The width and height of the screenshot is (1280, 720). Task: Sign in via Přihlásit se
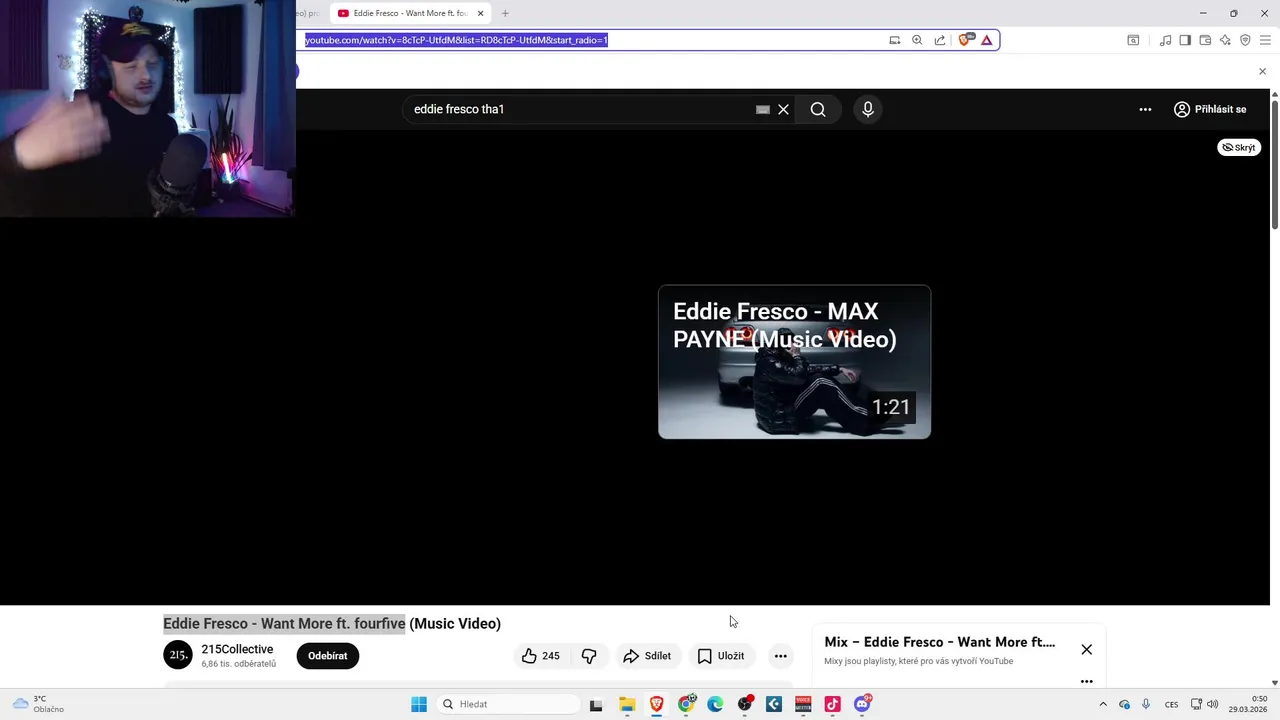click(1210, 109)
